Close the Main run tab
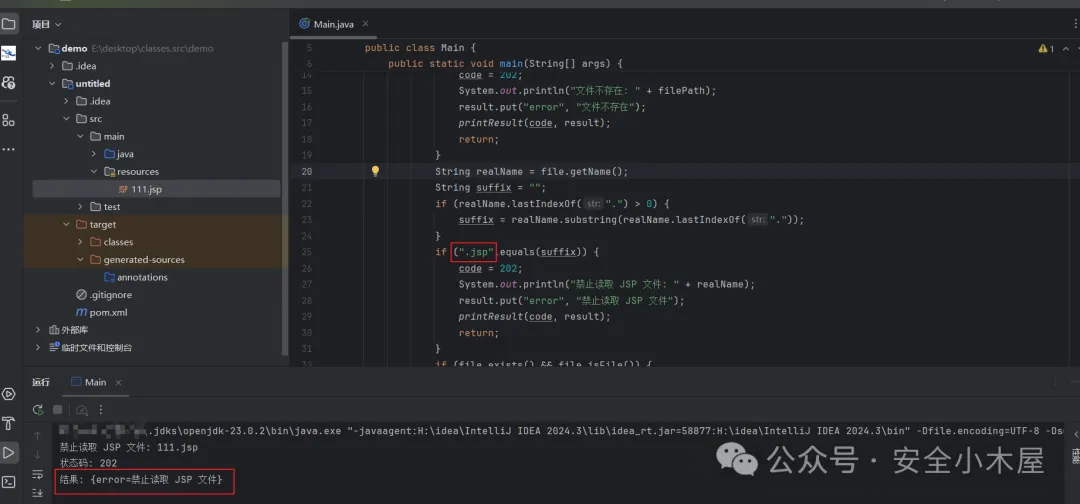 click(119, 382)
